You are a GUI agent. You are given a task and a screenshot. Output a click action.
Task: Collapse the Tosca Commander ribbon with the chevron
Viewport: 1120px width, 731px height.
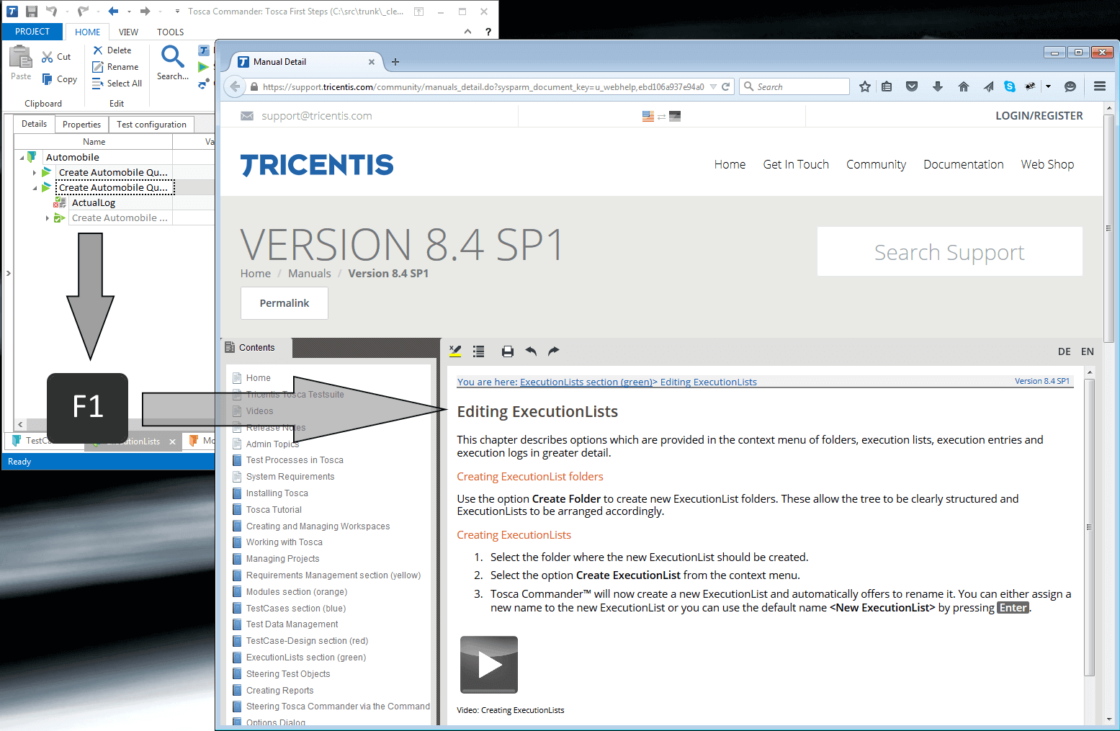468,32
